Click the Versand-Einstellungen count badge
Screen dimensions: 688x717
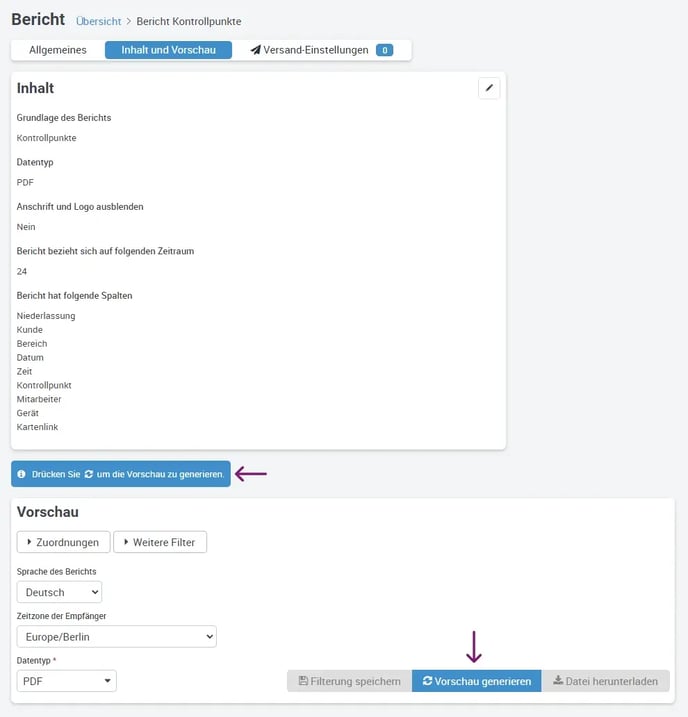point(384,50)
